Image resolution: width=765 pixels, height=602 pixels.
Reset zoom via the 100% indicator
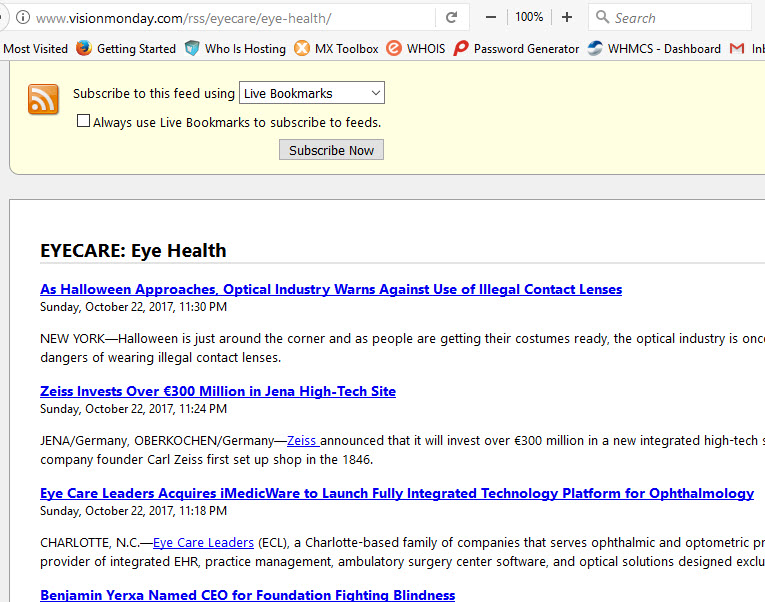coord(529,17)
